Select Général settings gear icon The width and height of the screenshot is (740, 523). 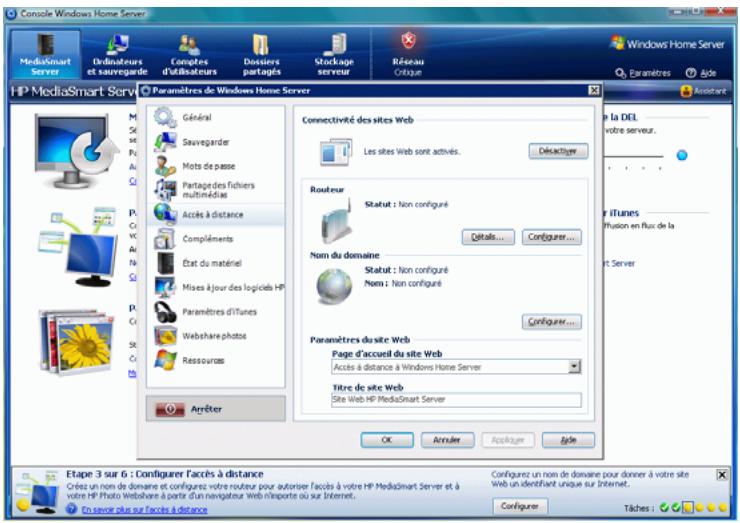pos(165,117)
